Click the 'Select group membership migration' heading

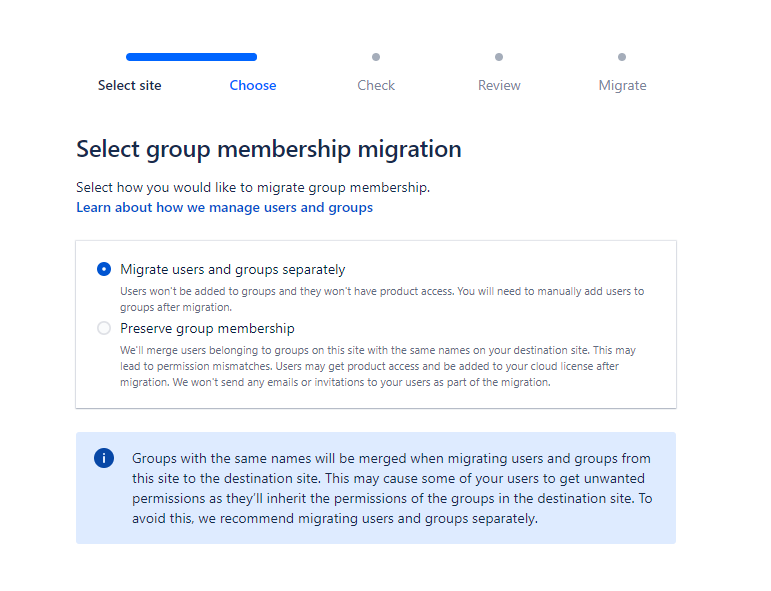268,149
